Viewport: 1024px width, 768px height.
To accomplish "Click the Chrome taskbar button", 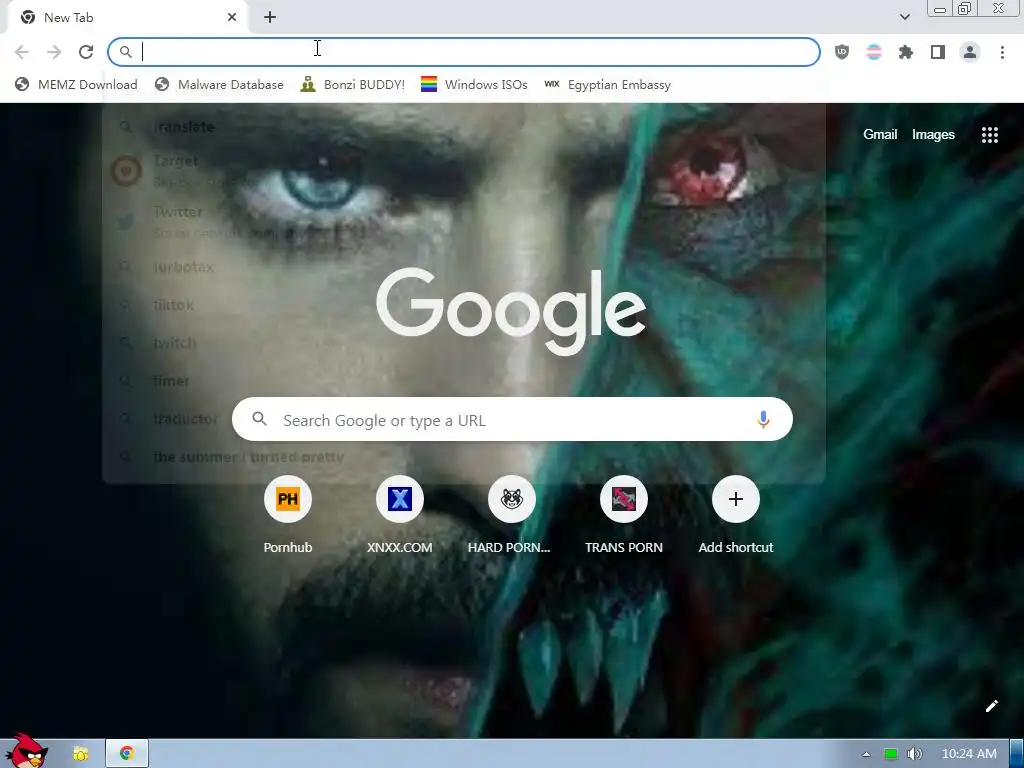I will pyautogui.click(x=127, y=754).
